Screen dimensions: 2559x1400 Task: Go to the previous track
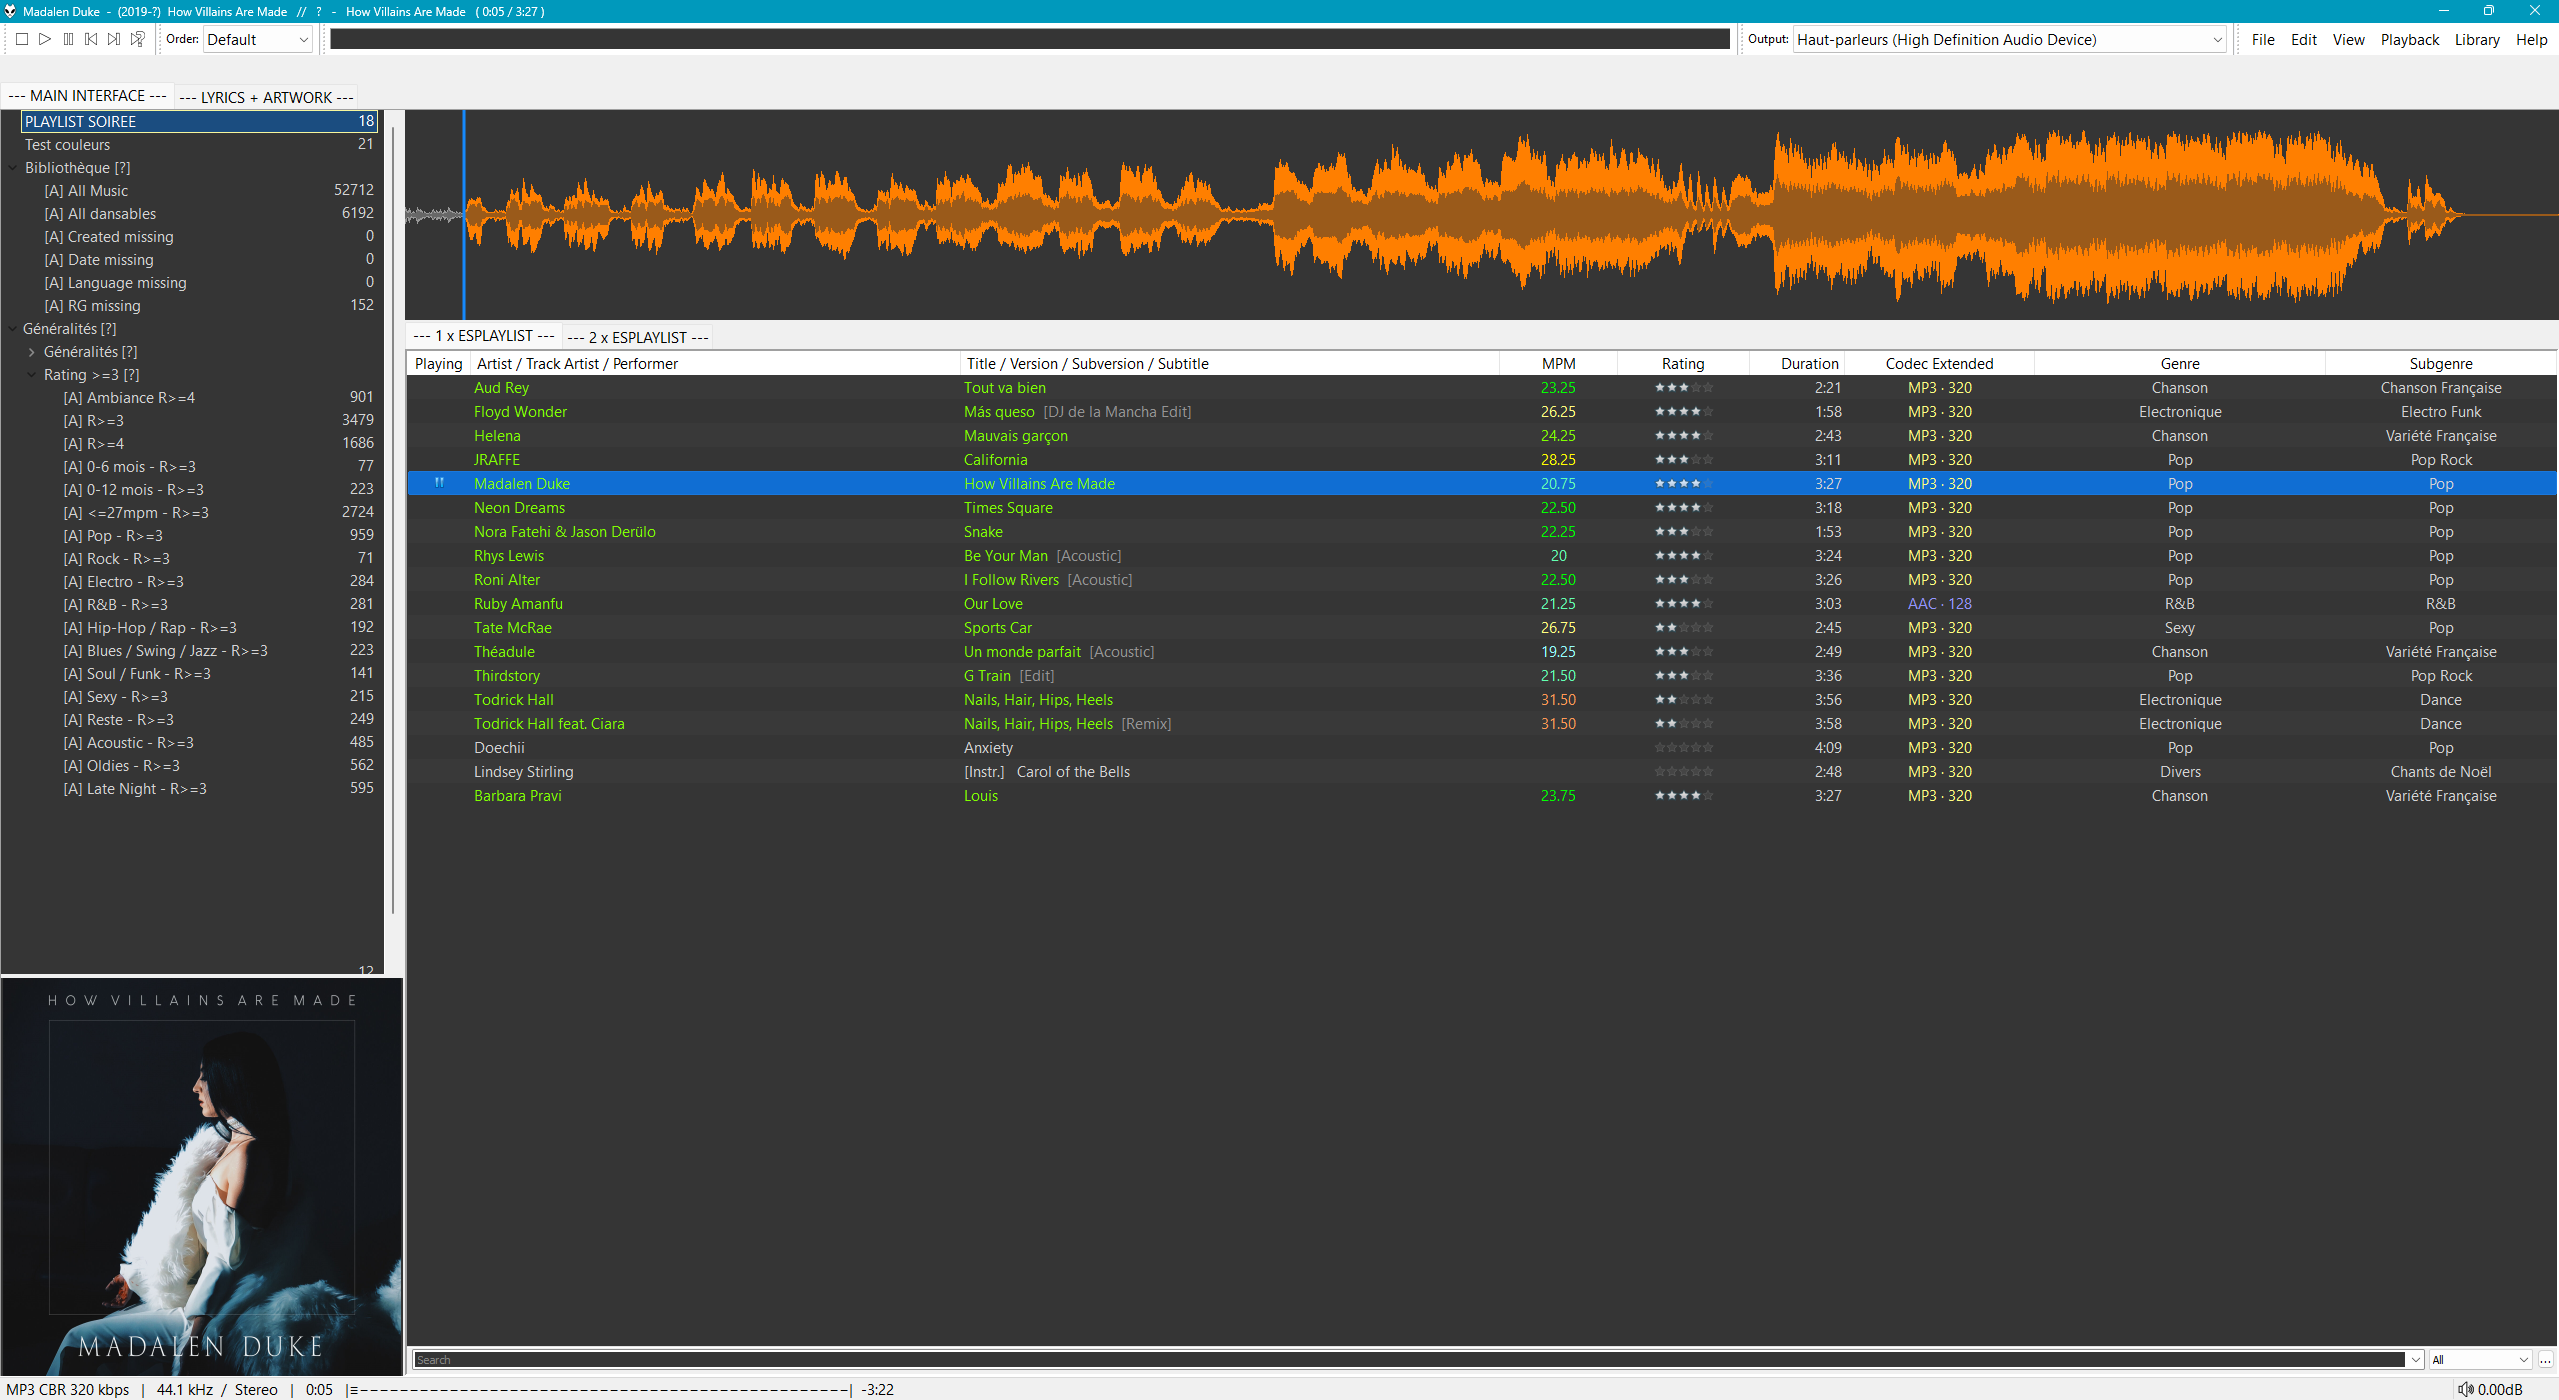pos(91,39)
